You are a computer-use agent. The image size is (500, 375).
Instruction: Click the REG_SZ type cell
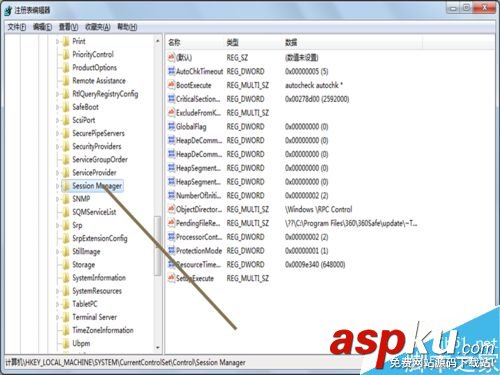237,58
